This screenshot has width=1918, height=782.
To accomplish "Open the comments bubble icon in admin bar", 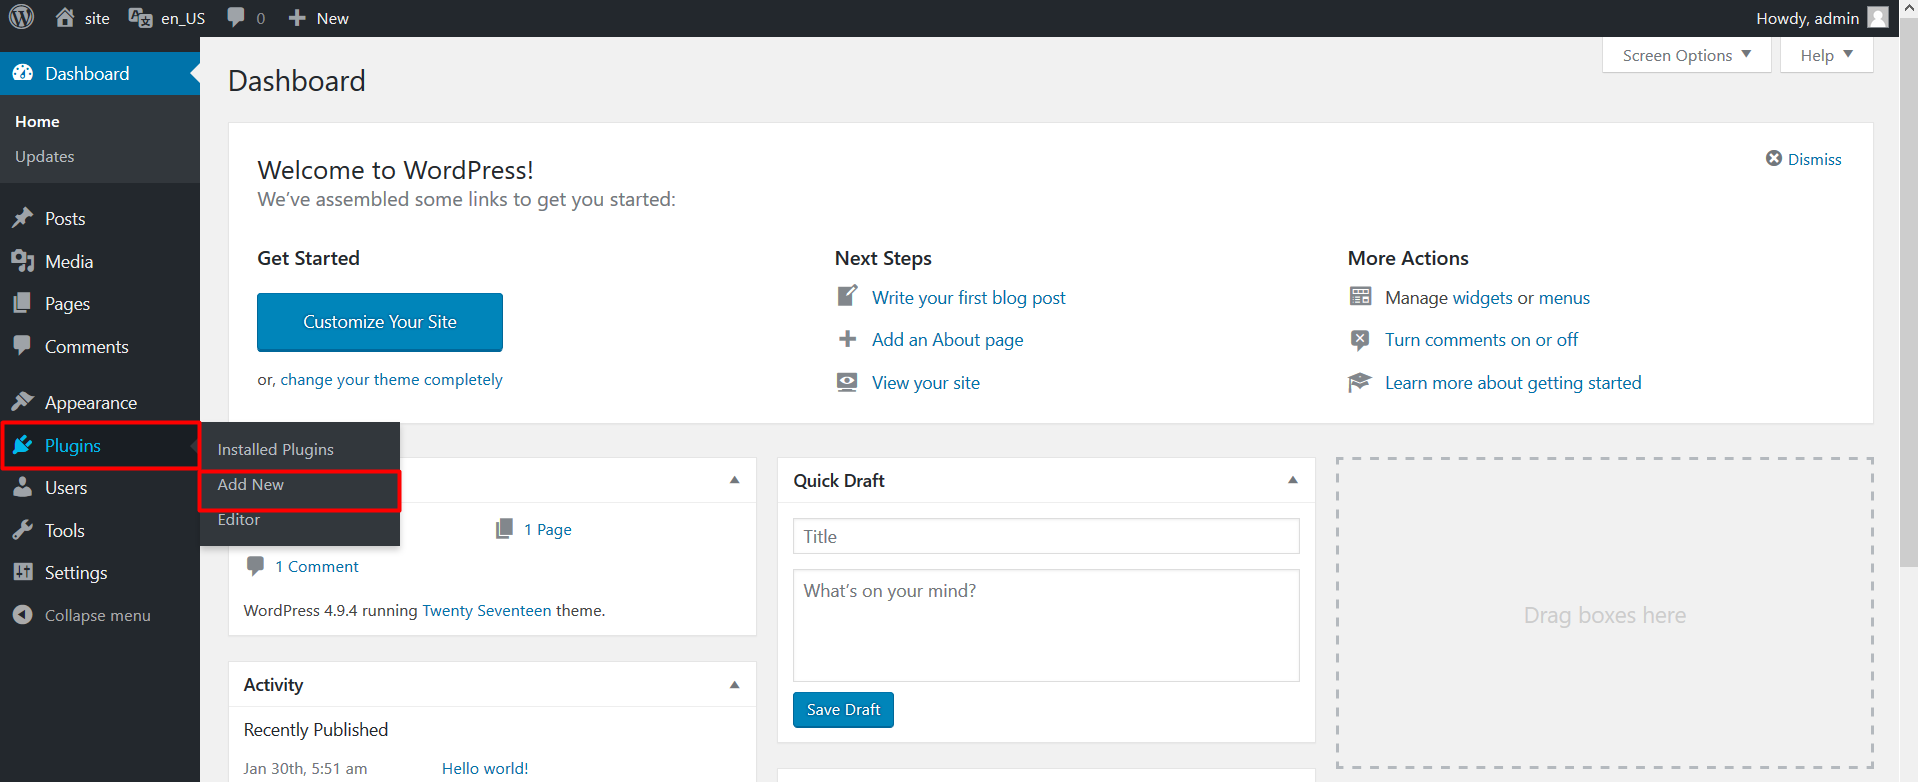I will [236, 17].
